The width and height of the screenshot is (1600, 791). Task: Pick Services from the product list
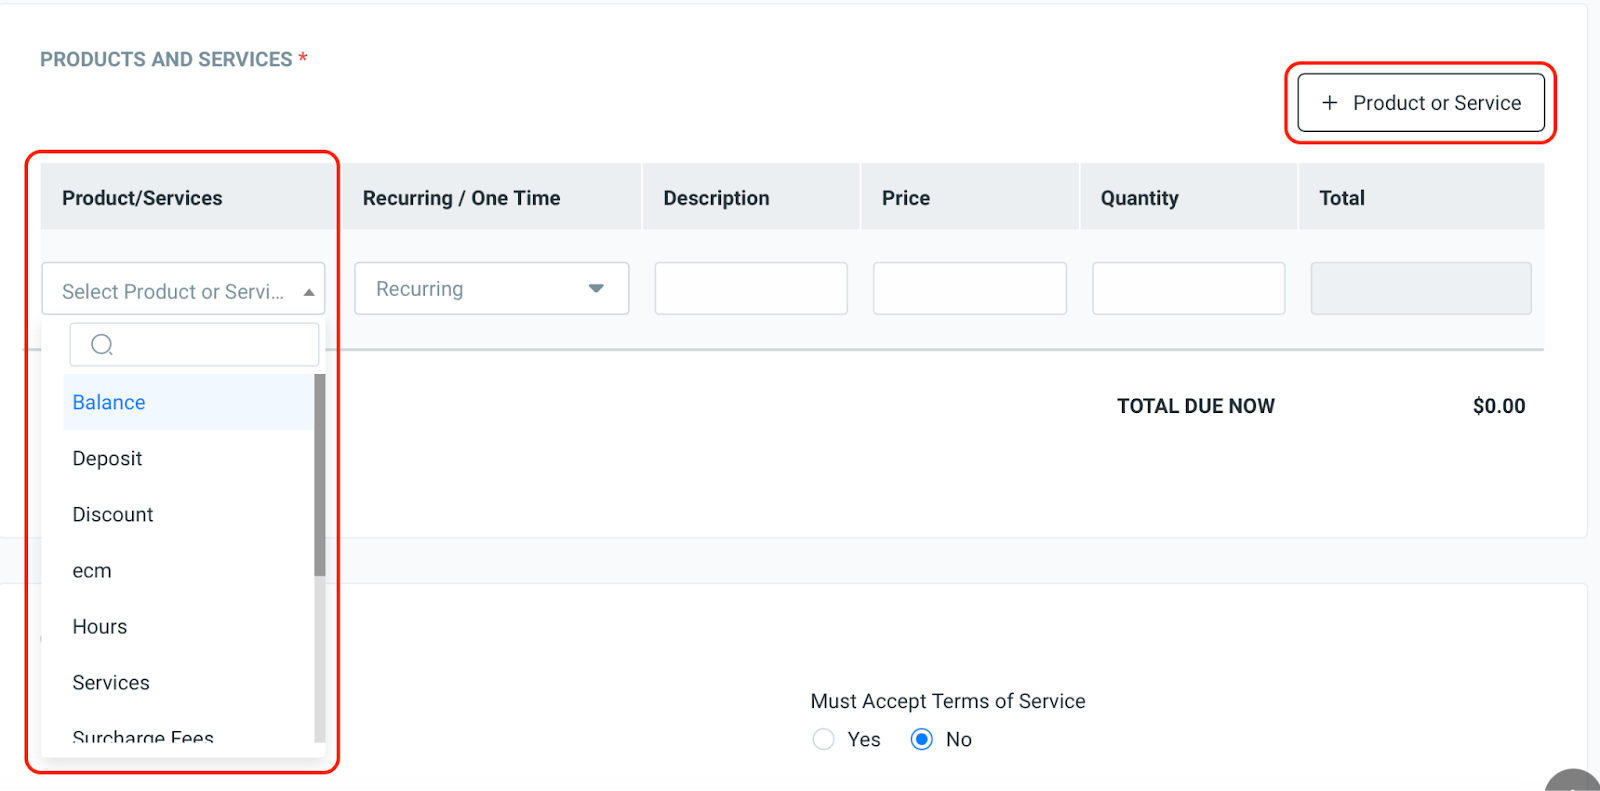(x=189, y=683)
